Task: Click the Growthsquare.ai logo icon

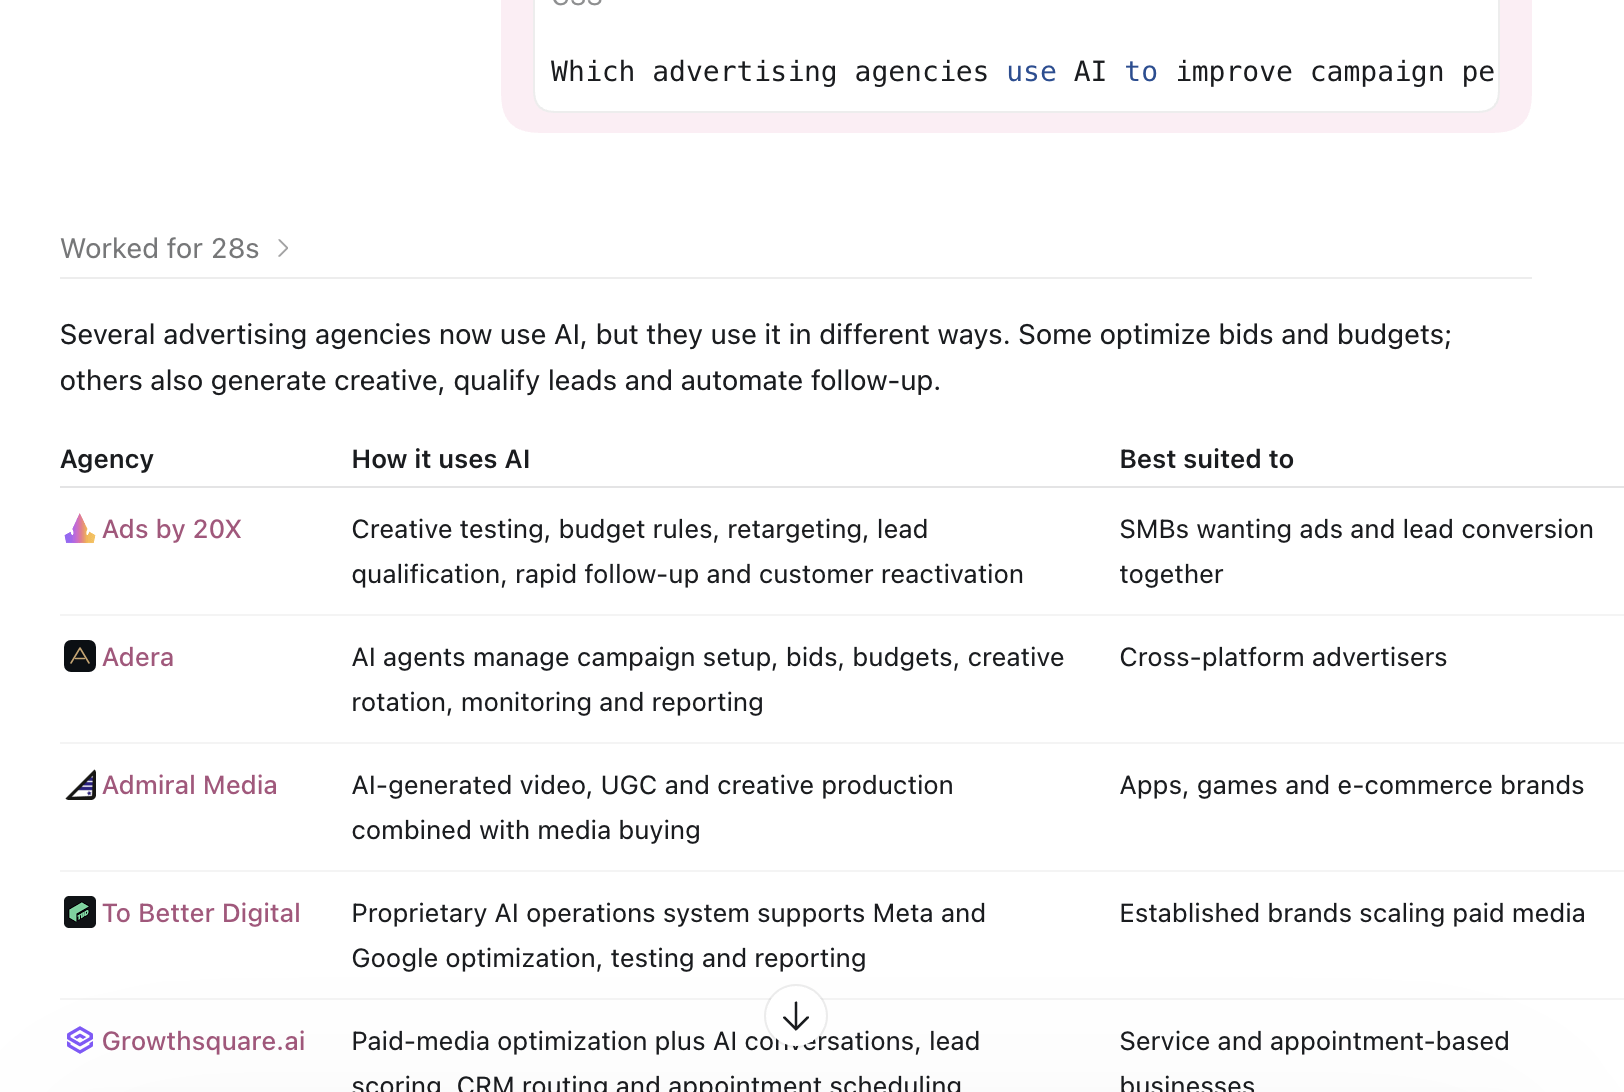Action: 80,1041
